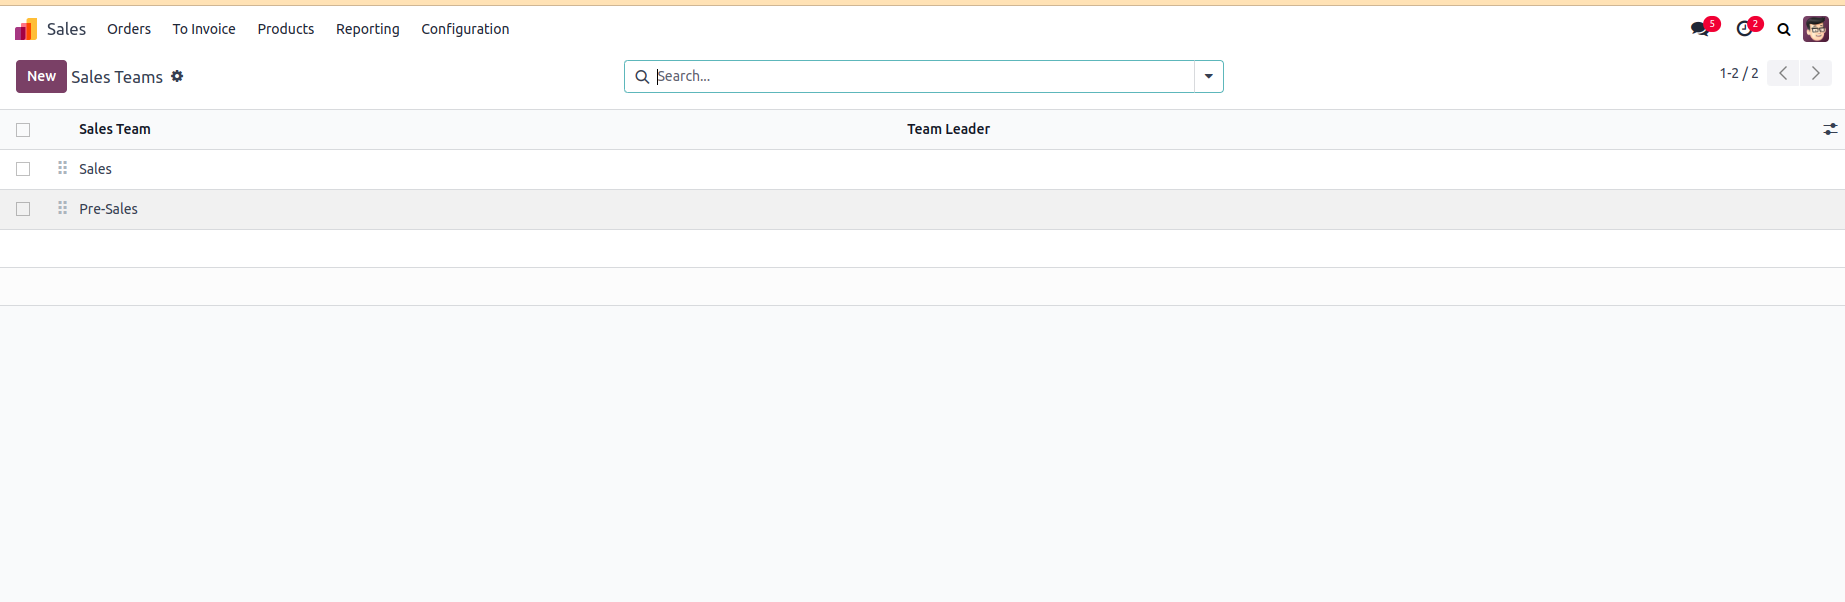
Task: Go to next page arrow
Action: pyautogui.click(x=1816, y=73)
